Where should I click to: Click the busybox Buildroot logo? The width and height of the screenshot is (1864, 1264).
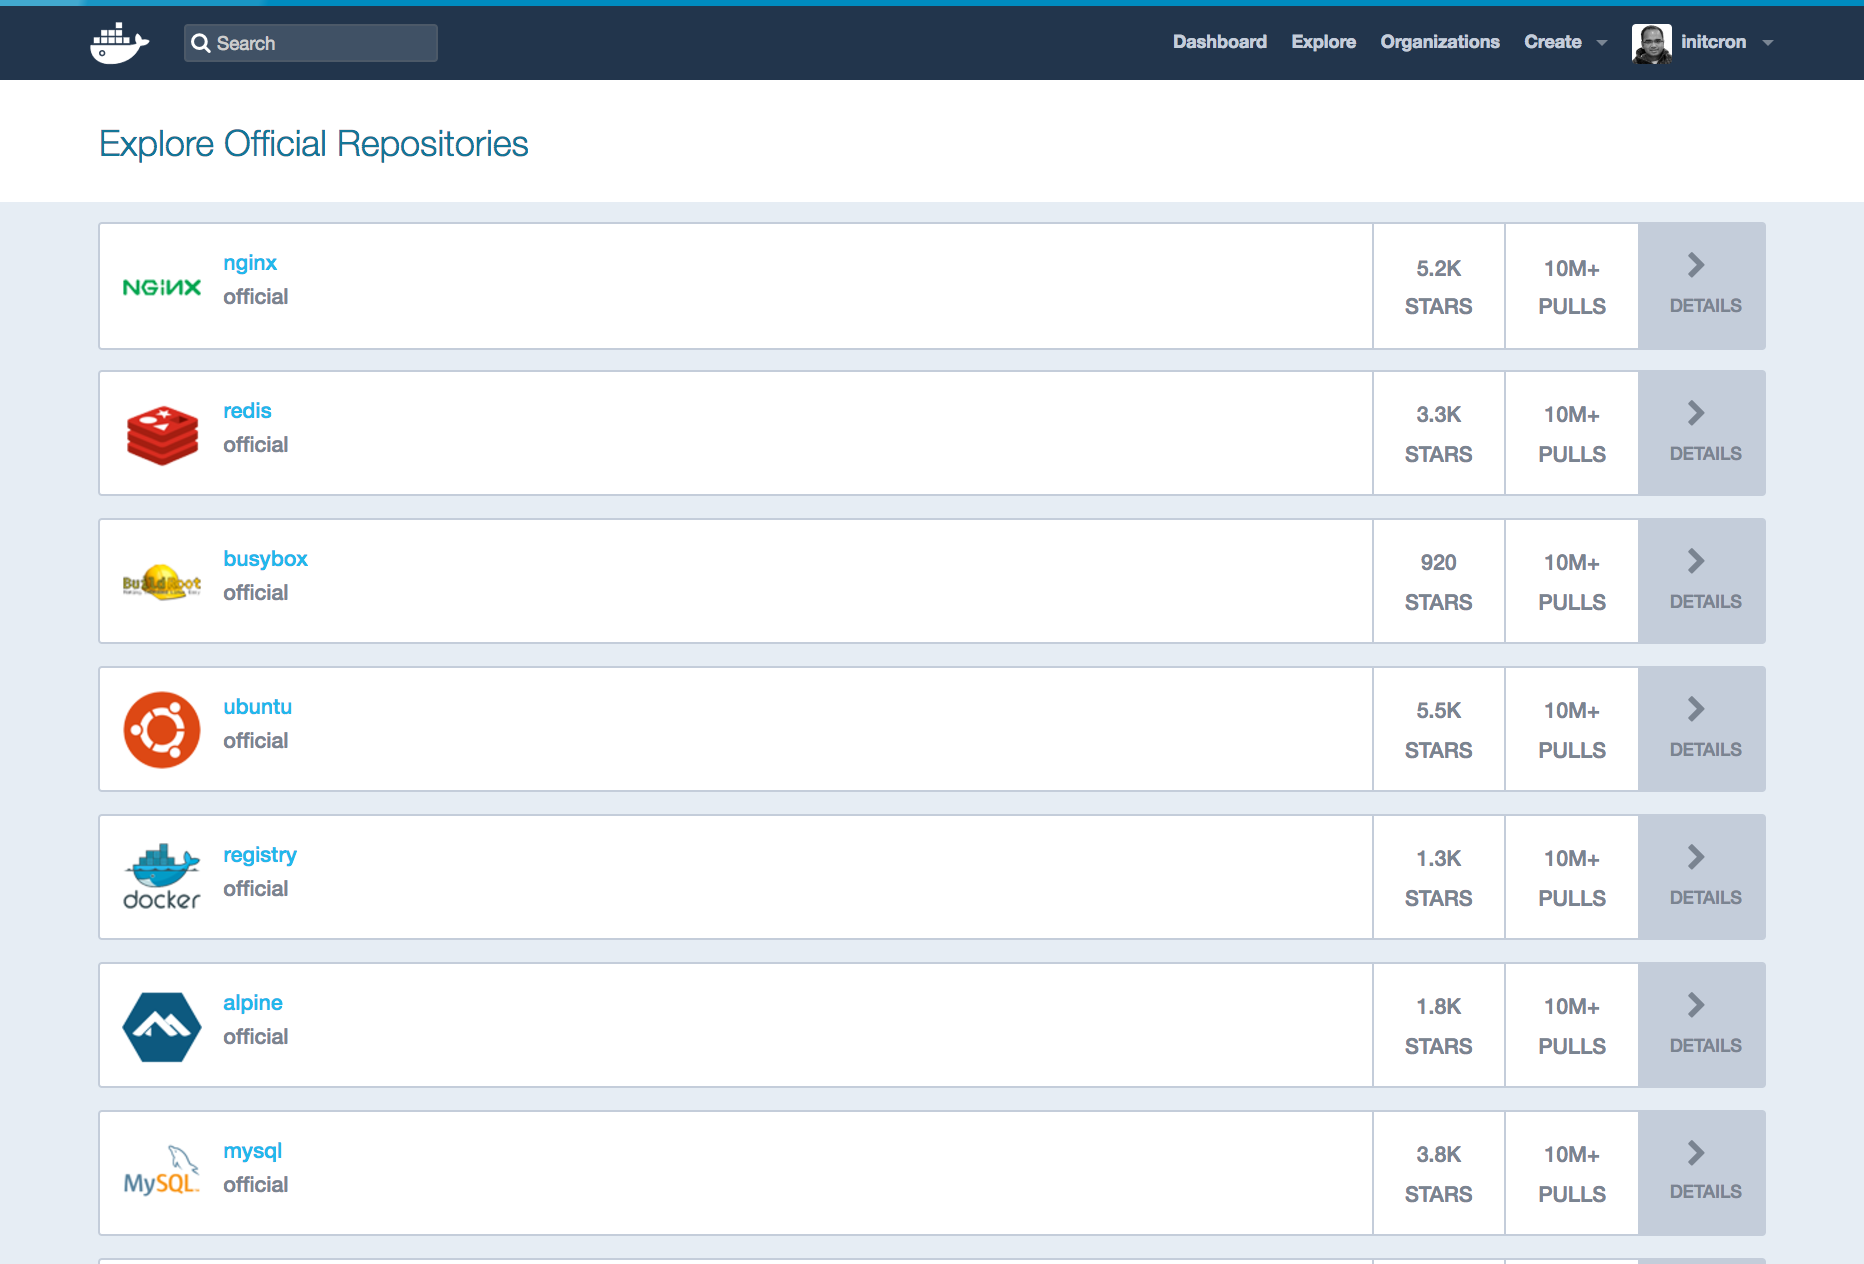click(162, 582)
